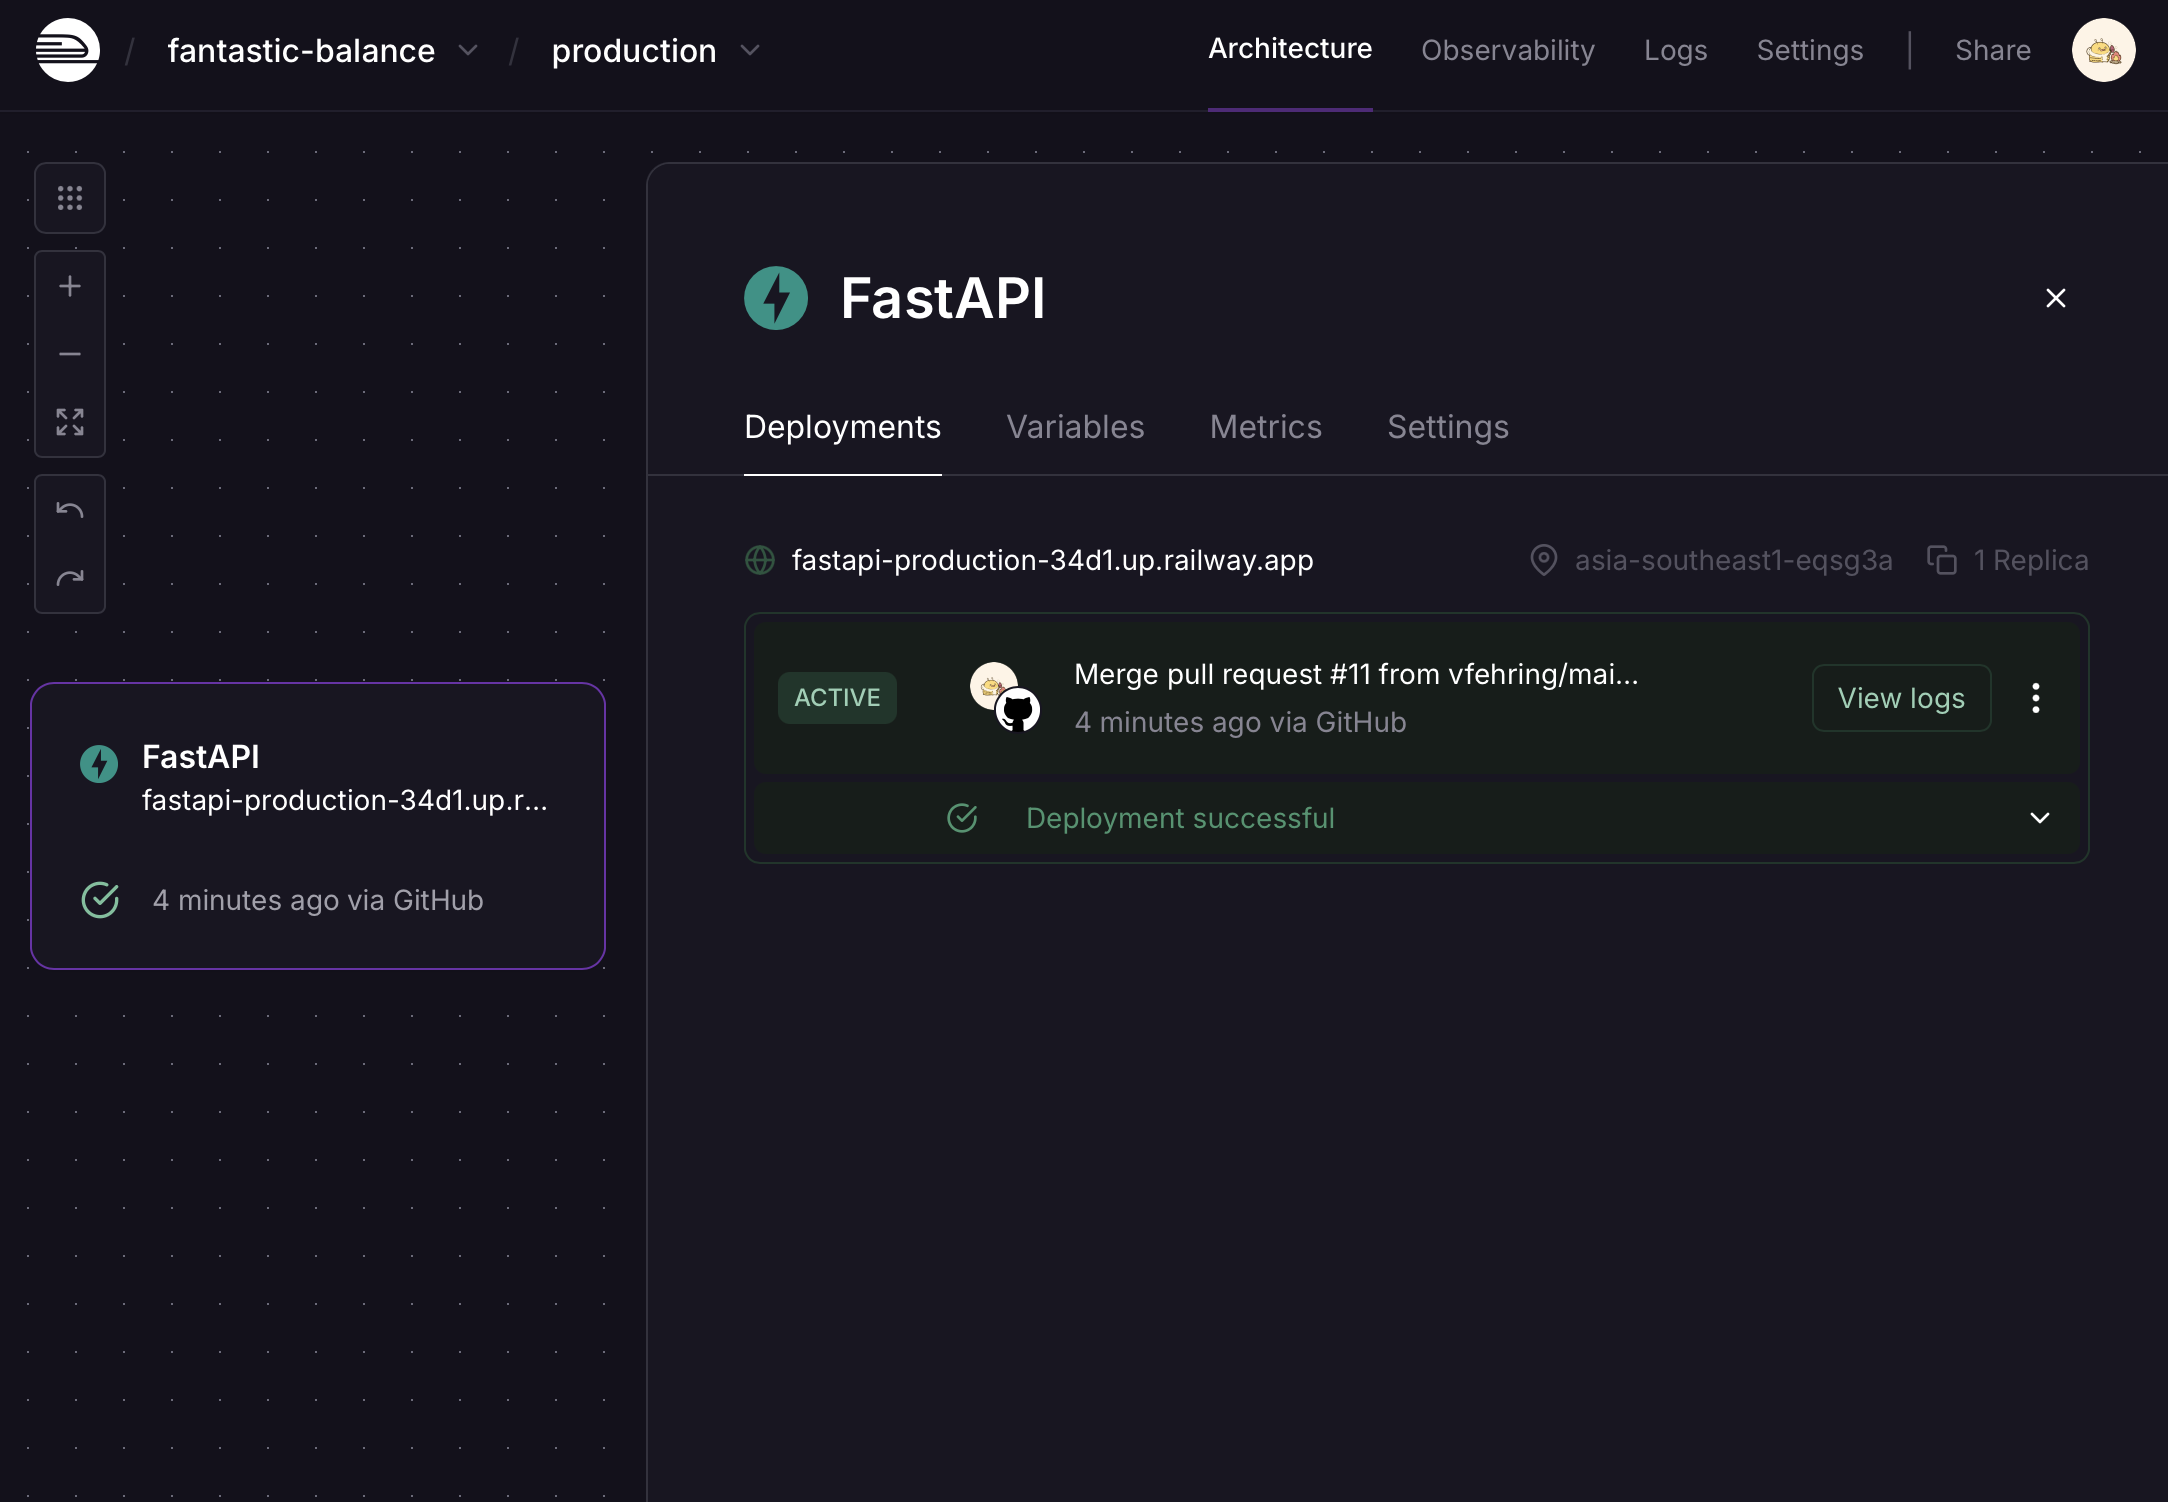Close the FastAPI service panel
Viewport: 2168px width, 1502px height.
click(x=2056, y=298)
